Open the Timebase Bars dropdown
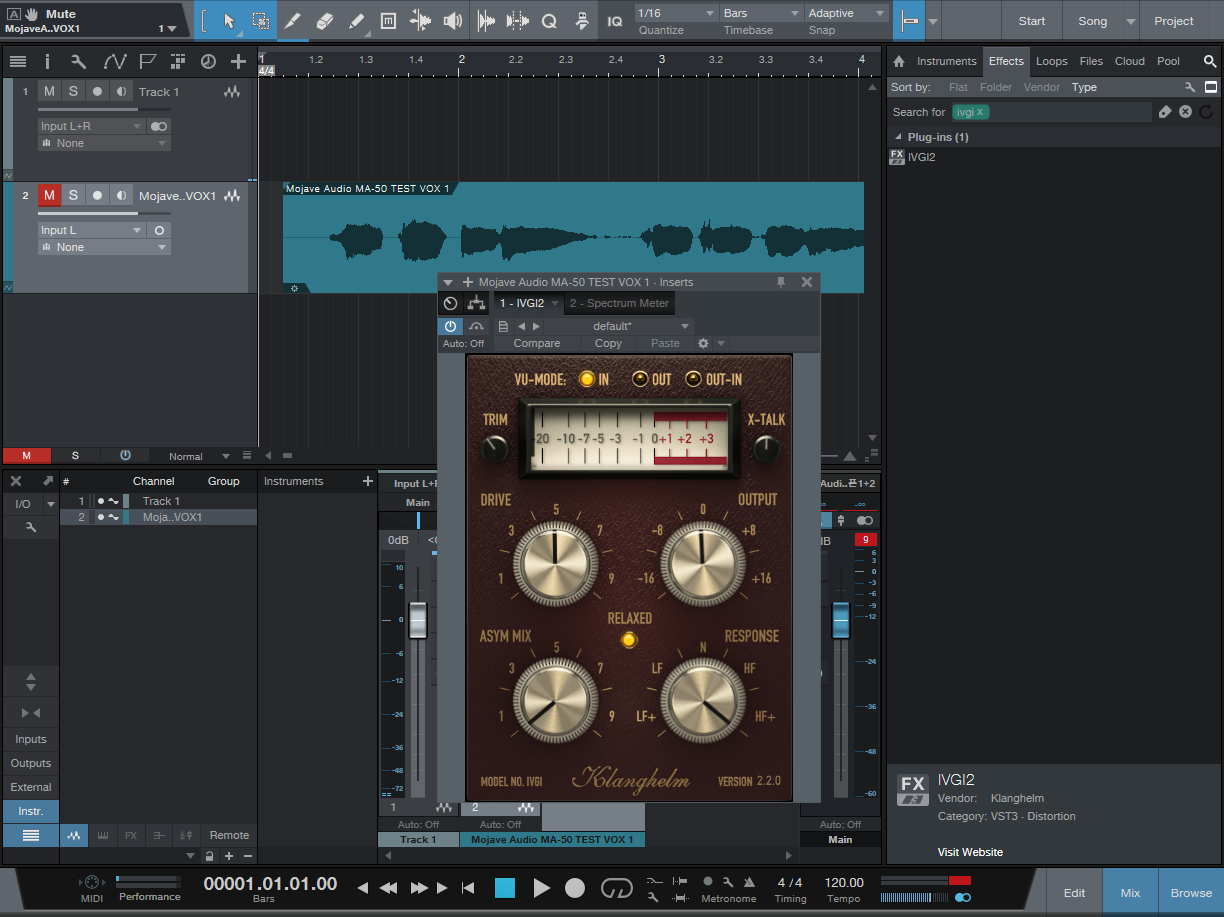This screenshot has width=1224, height=917. pos(762,13)
